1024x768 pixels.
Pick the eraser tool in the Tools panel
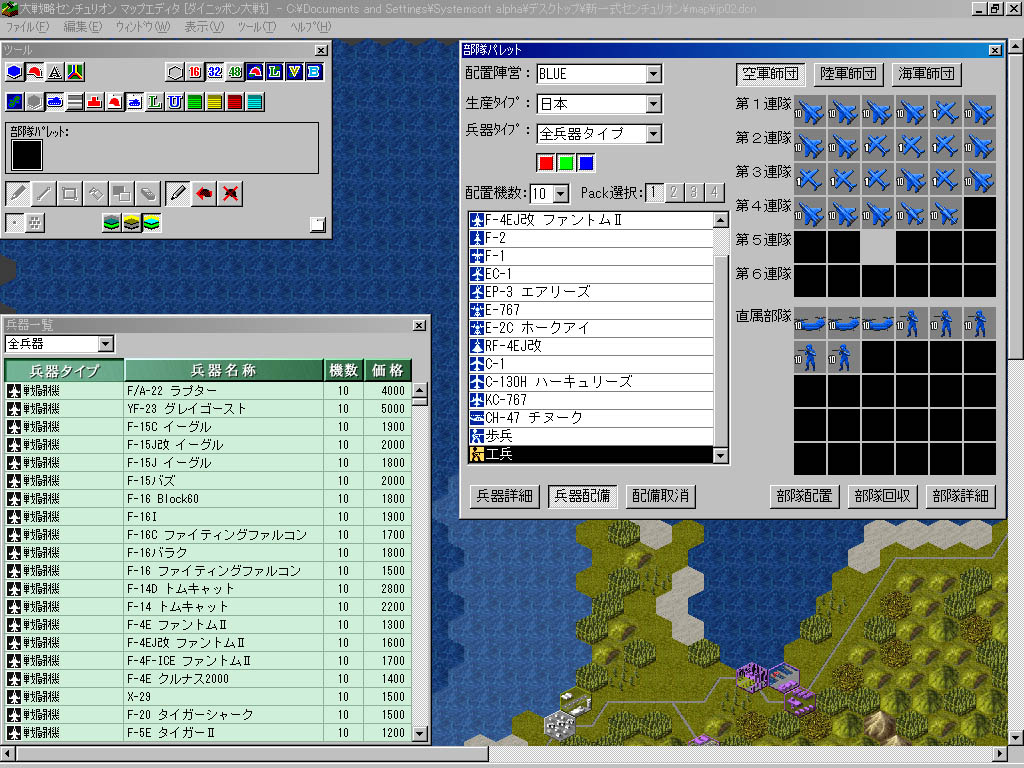[x=147, y=192]
